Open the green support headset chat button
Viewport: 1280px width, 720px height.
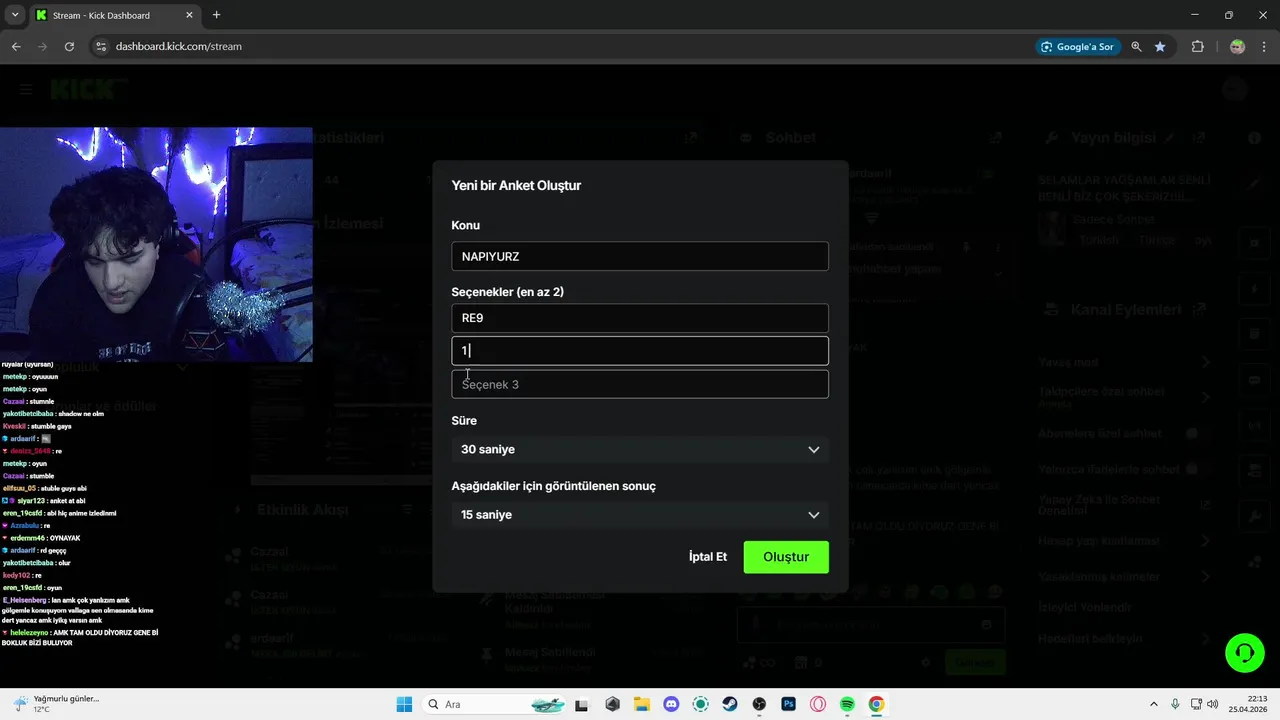click(x=1245, y=653)
